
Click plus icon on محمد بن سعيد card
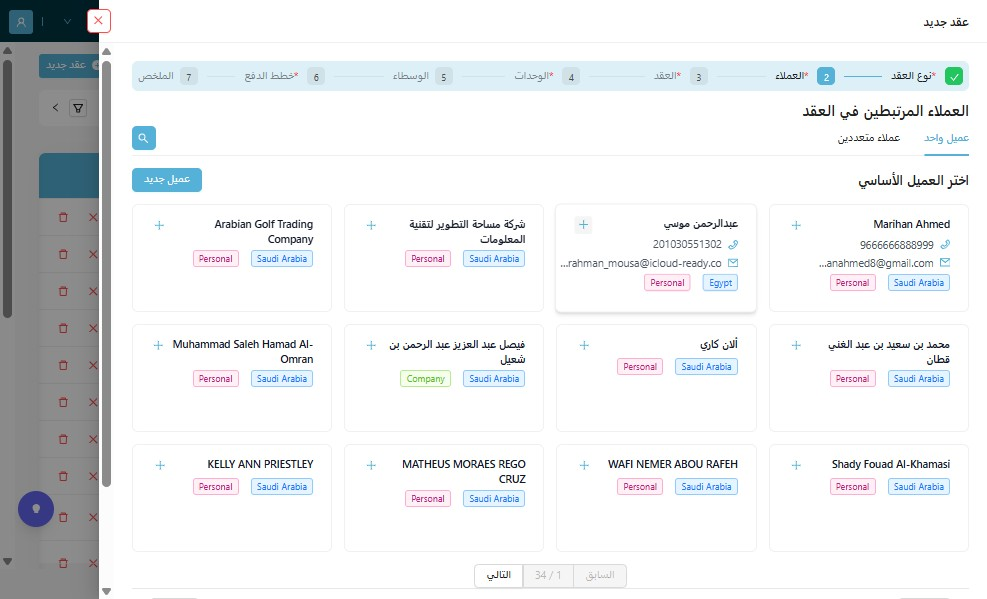(x=796, y=345)
